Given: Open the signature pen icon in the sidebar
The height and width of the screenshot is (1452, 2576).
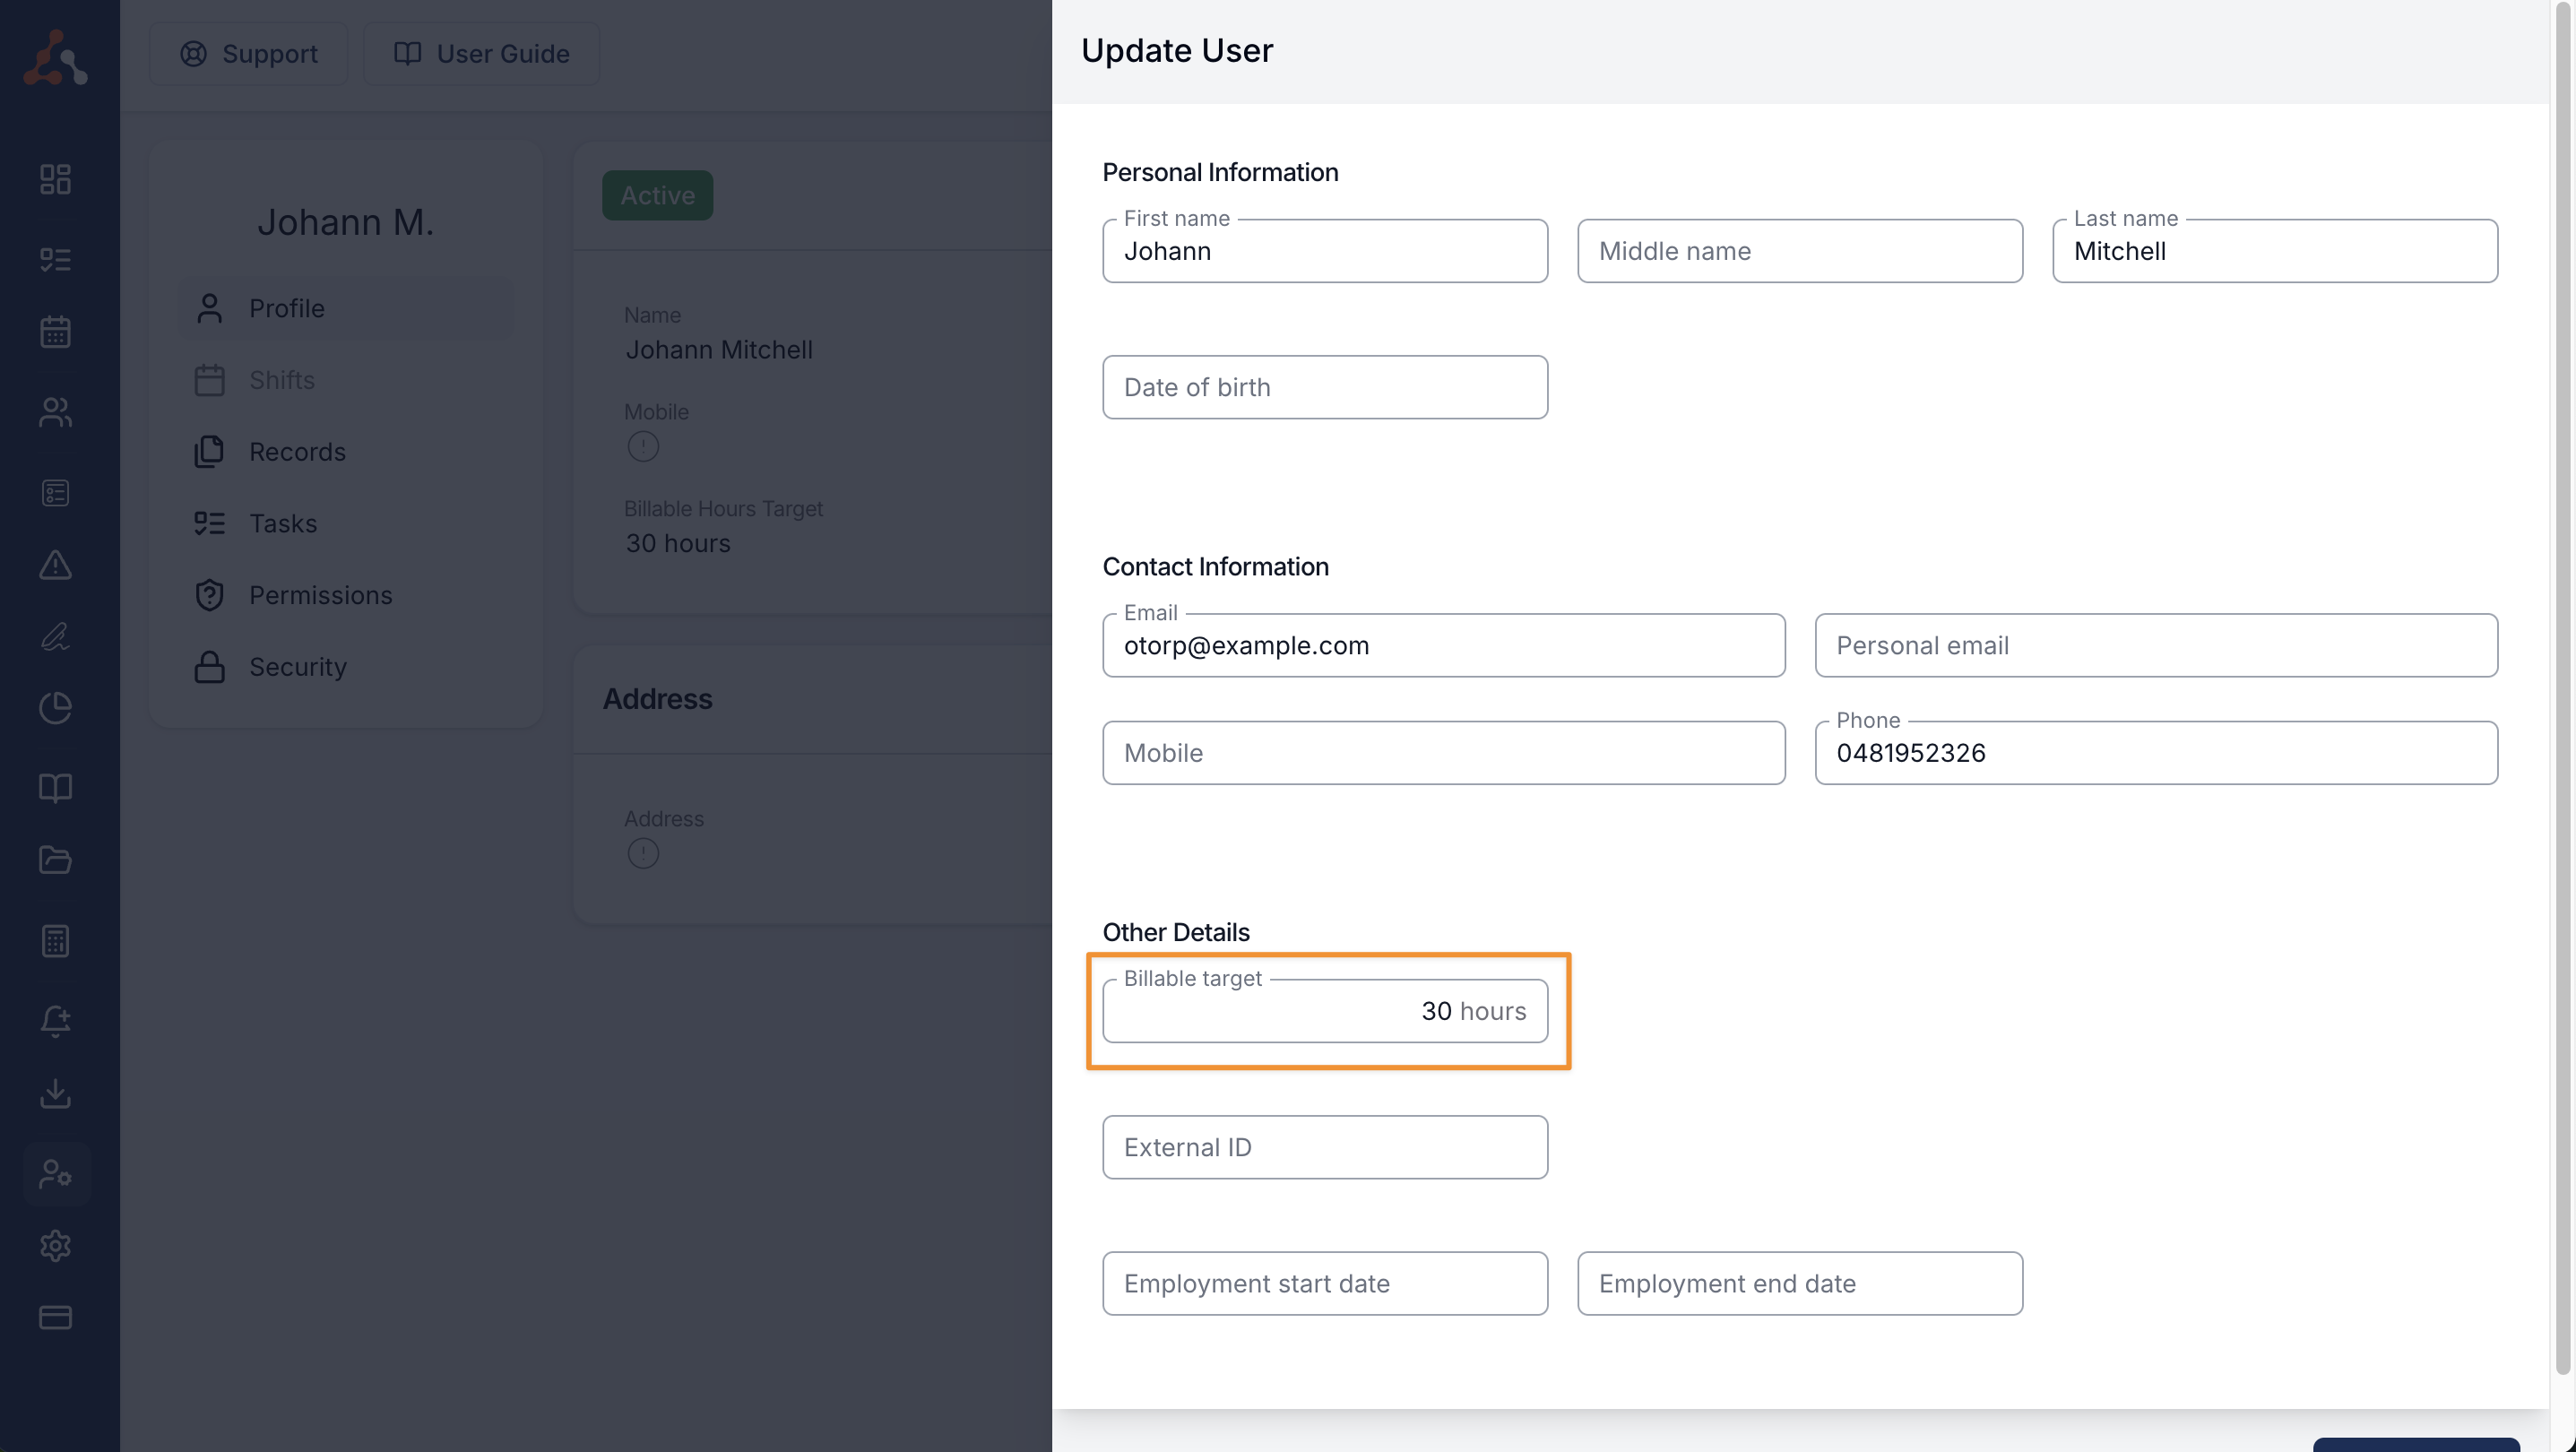Looking at the screenshot, I should (55, 636).
